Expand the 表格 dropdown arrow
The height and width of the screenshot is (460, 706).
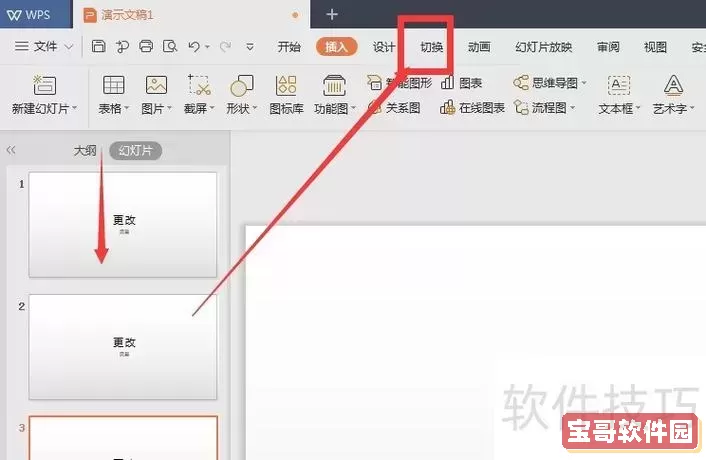pyautogui.click(x=127, y=108)
